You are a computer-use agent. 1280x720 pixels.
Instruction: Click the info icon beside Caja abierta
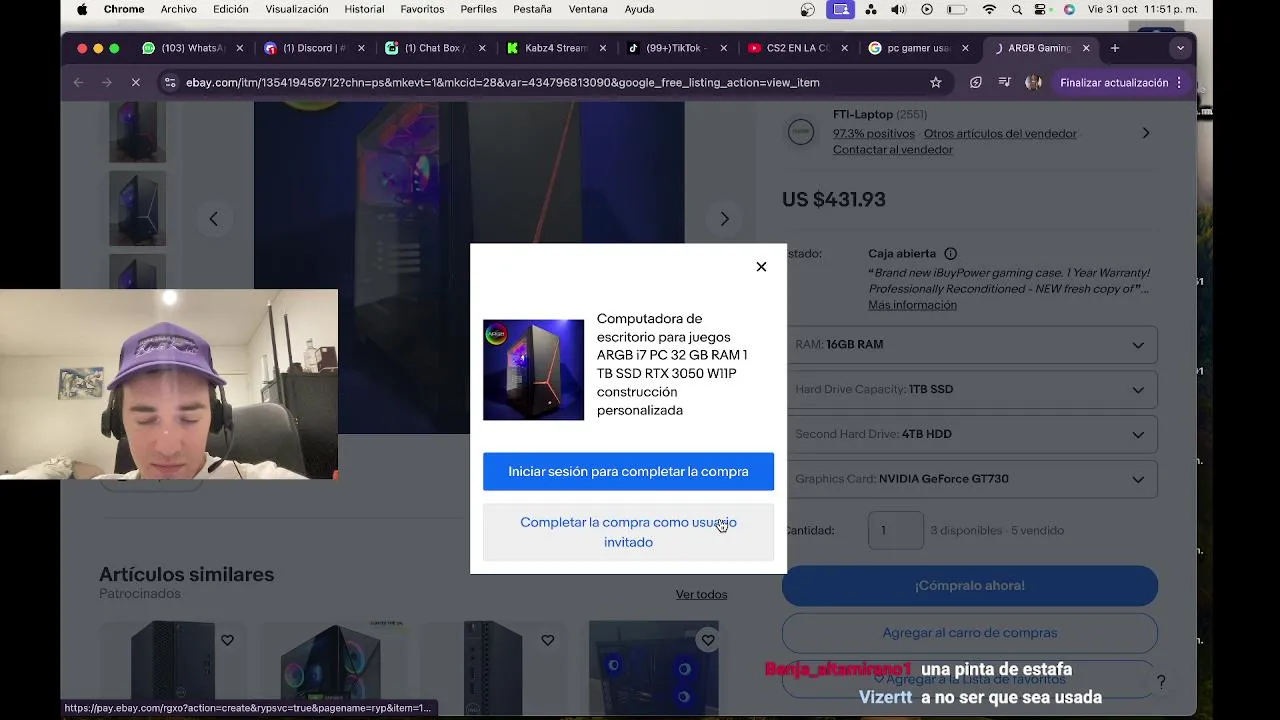pos(951,254)
